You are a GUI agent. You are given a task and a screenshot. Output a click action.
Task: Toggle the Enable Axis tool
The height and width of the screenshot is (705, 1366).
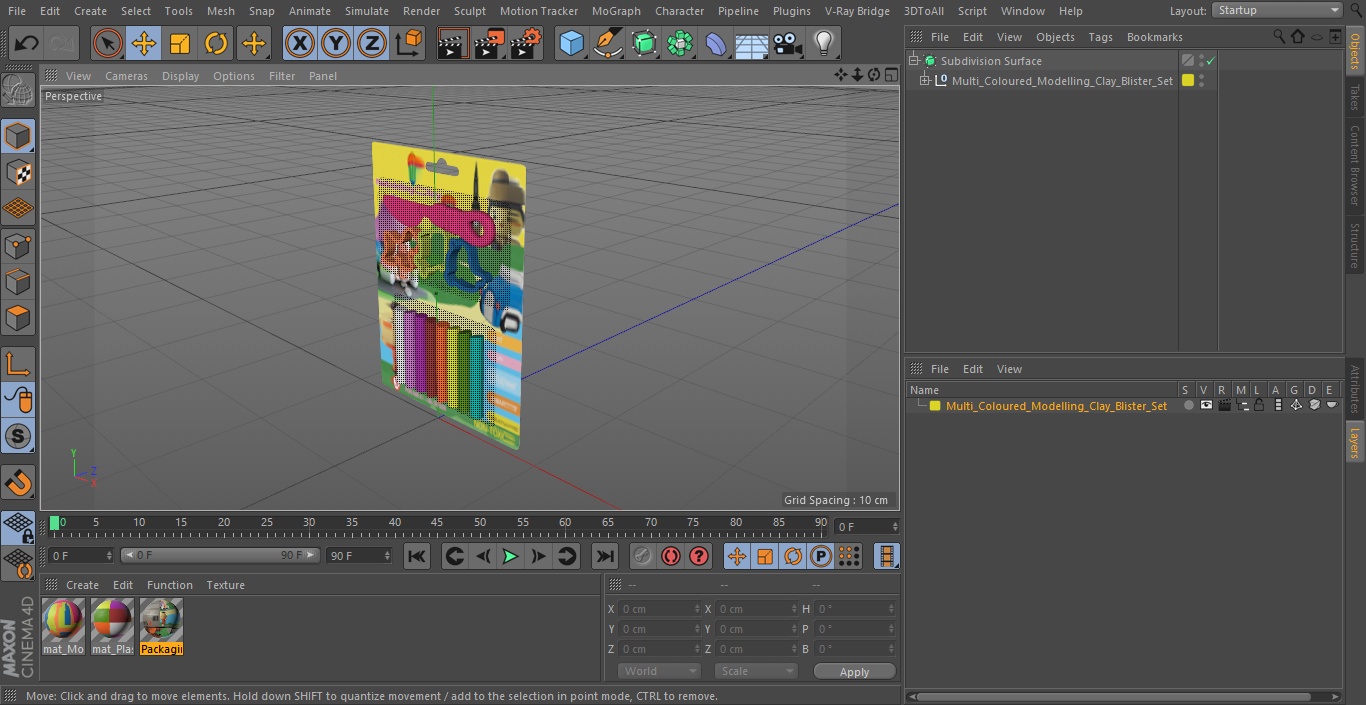(x=18, y=363)
